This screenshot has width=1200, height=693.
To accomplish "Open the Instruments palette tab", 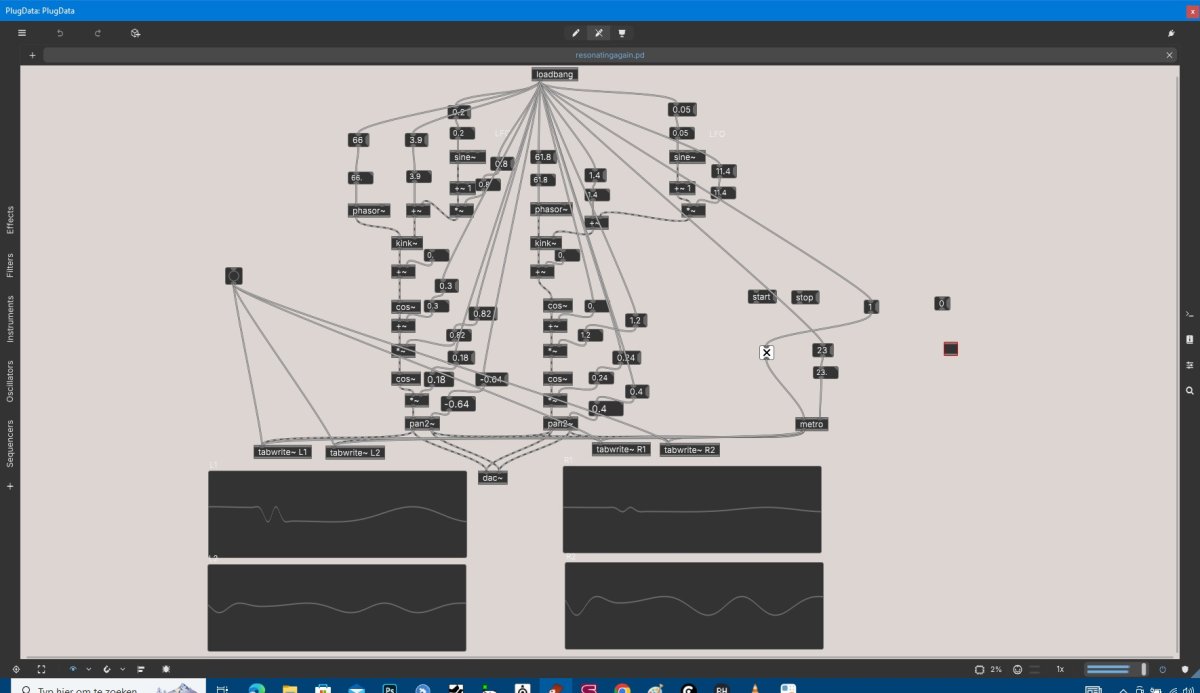I will click(11, 320).
